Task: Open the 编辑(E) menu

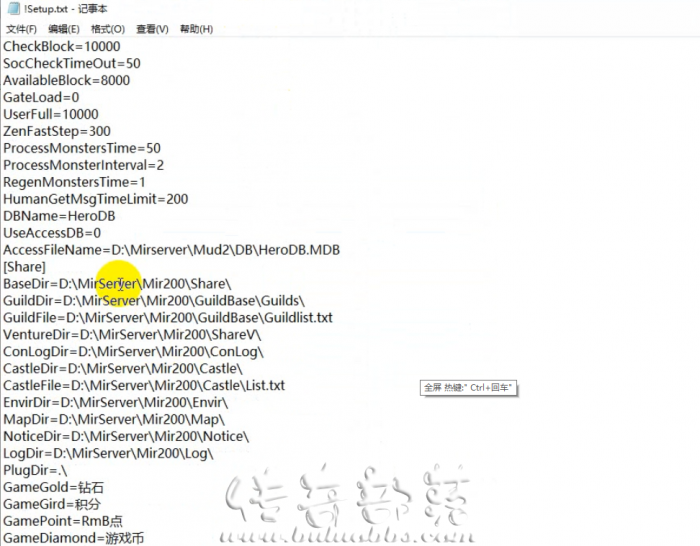Action: (64, 29)
